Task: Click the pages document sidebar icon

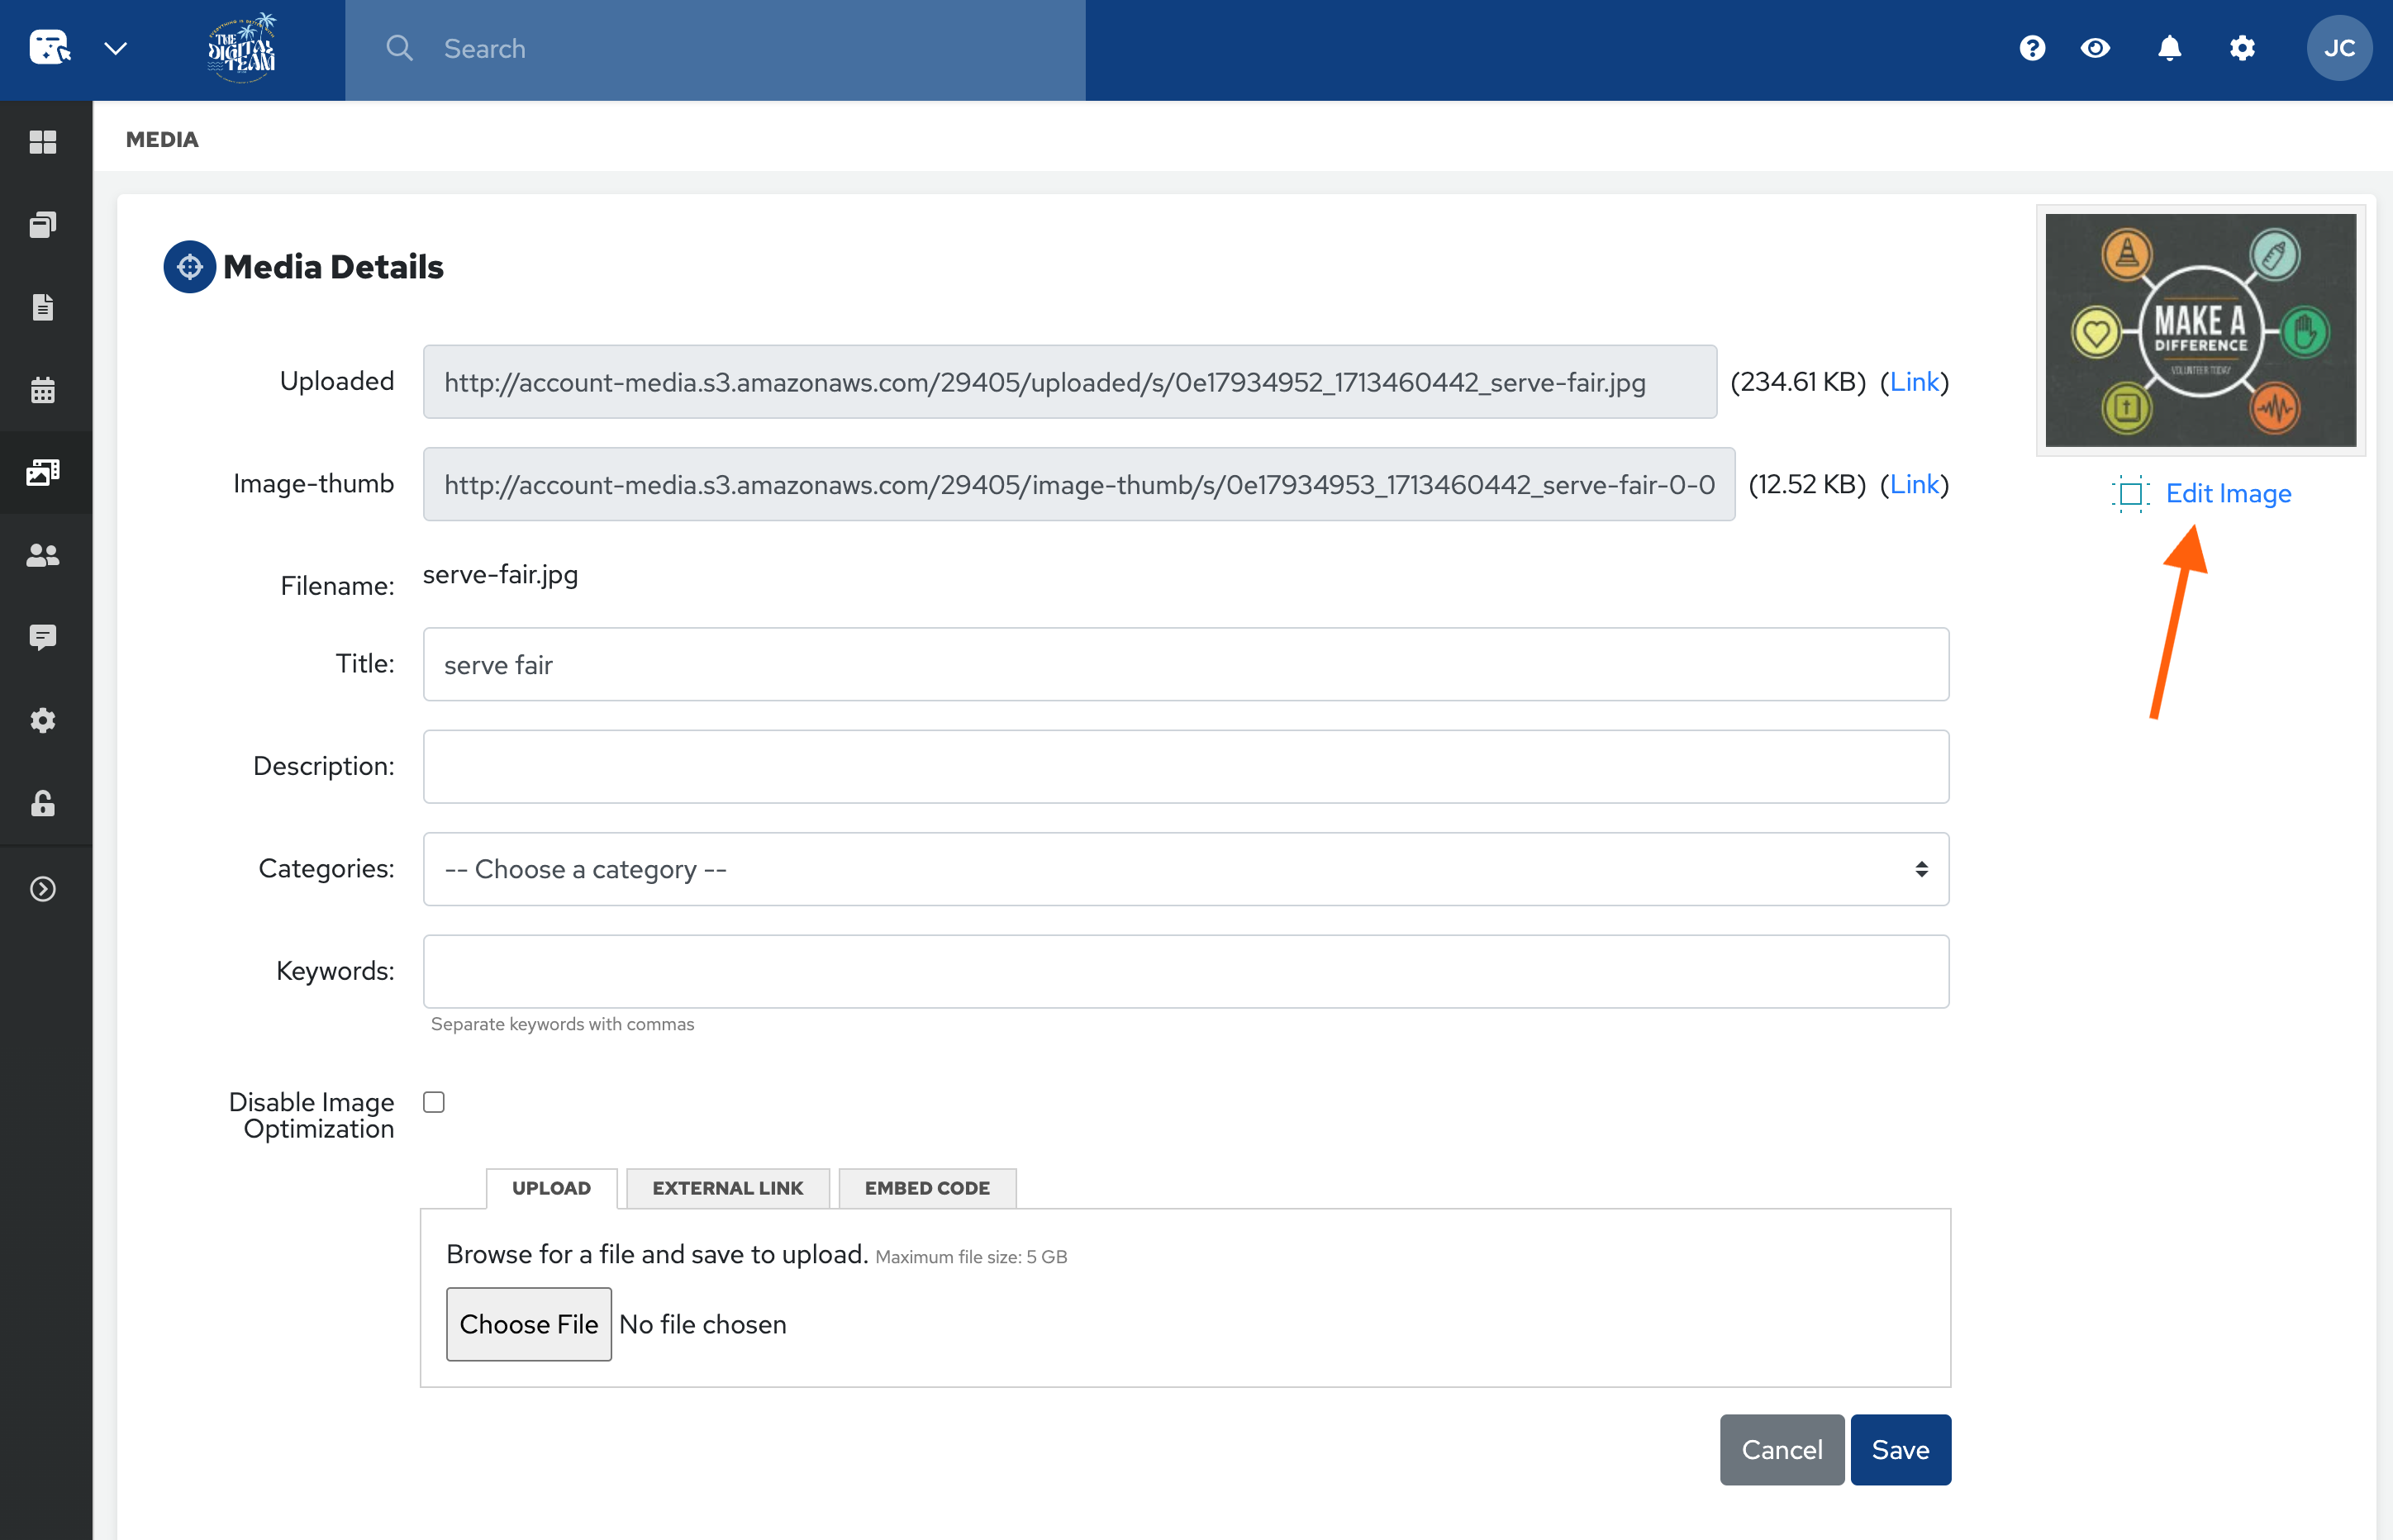Action: 43,307
